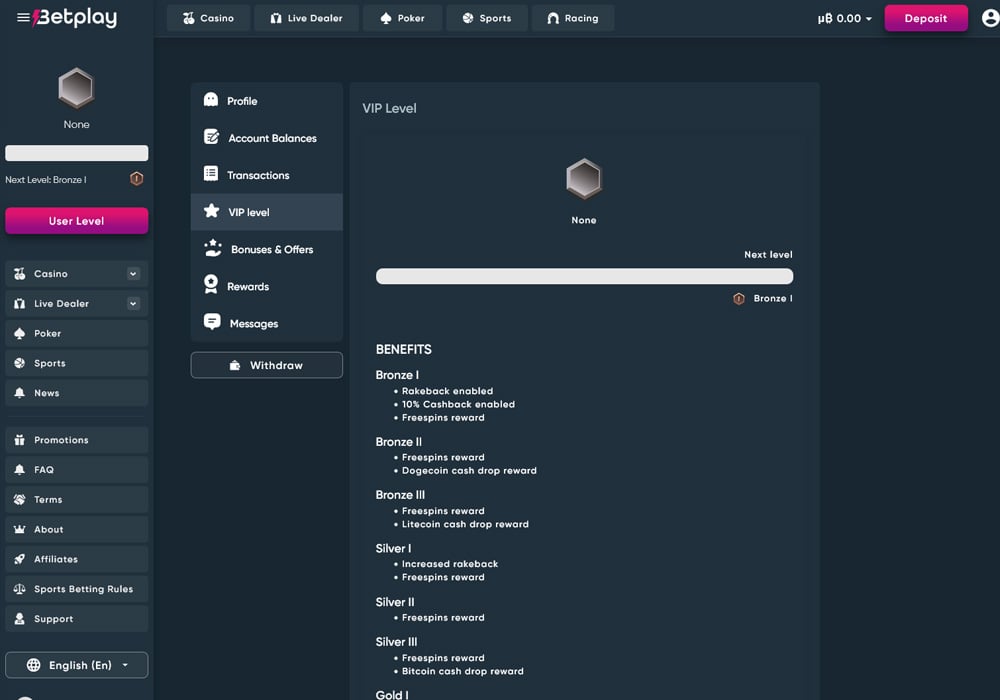Click the Betplay logo

pyautogui.click(x=75, y=18)
